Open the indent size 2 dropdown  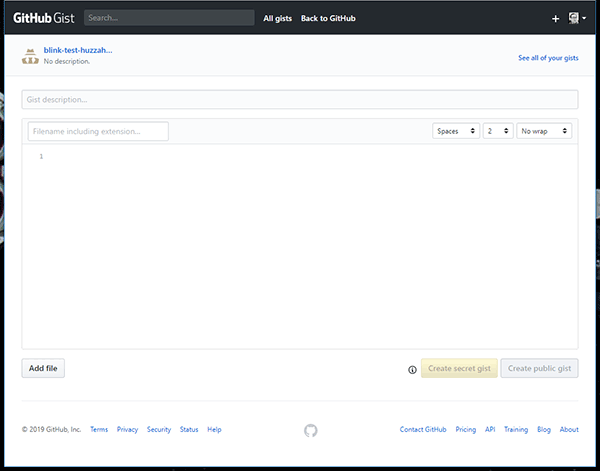tap(498, 131)
